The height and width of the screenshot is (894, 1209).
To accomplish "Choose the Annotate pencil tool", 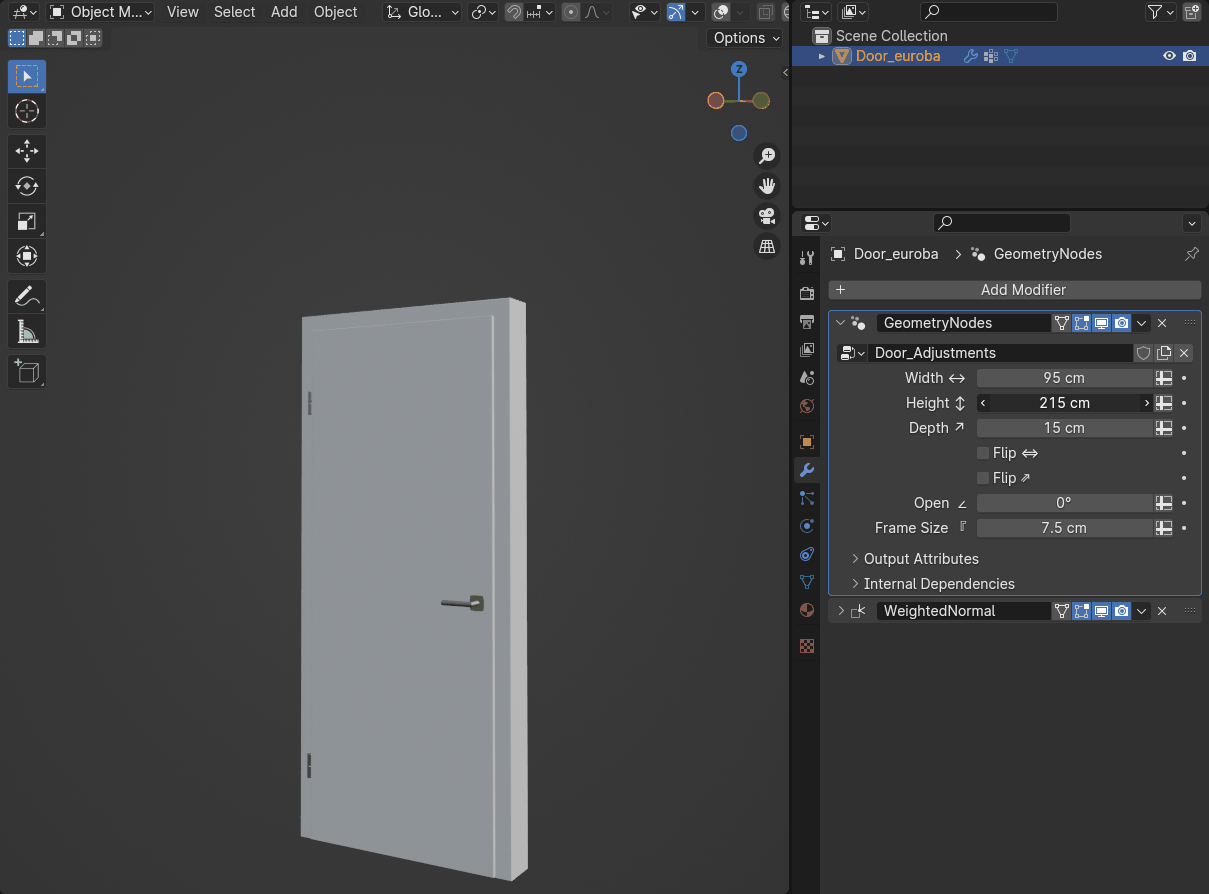I will tap(27, 296).
